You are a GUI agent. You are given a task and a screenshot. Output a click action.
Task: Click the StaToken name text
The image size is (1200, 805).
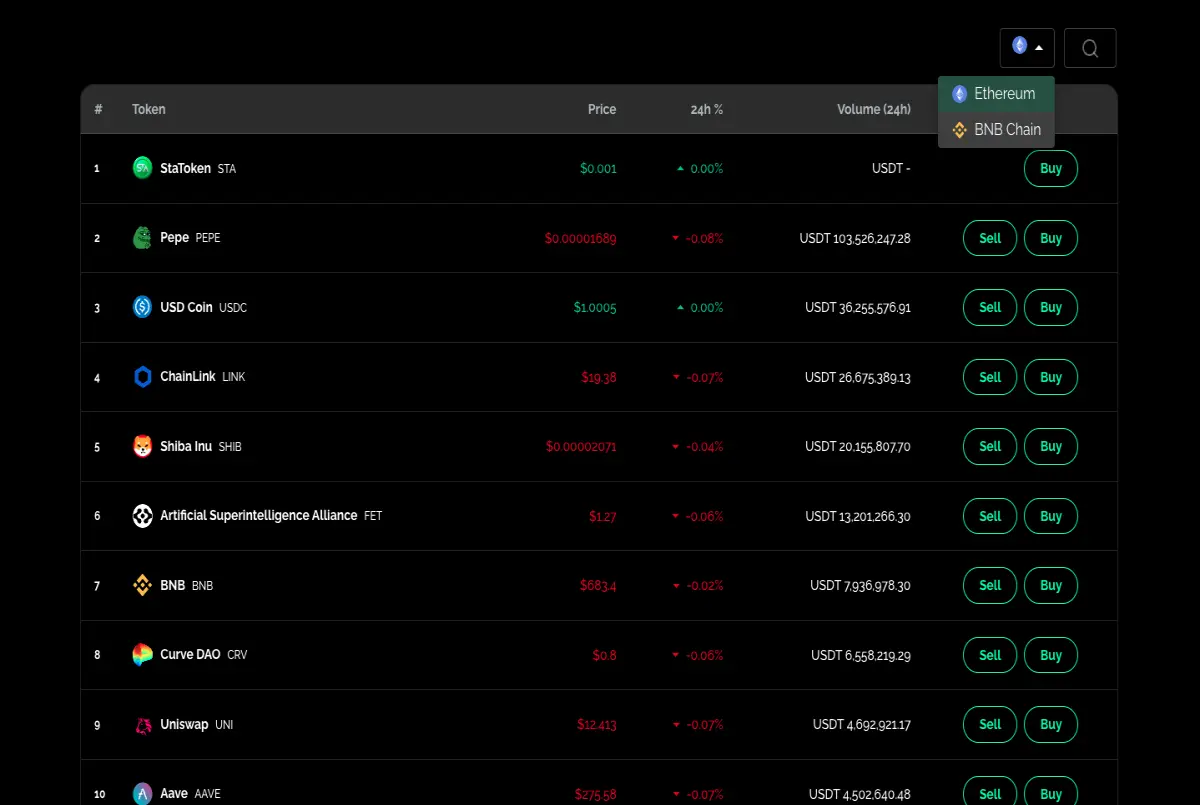point(185,168)
